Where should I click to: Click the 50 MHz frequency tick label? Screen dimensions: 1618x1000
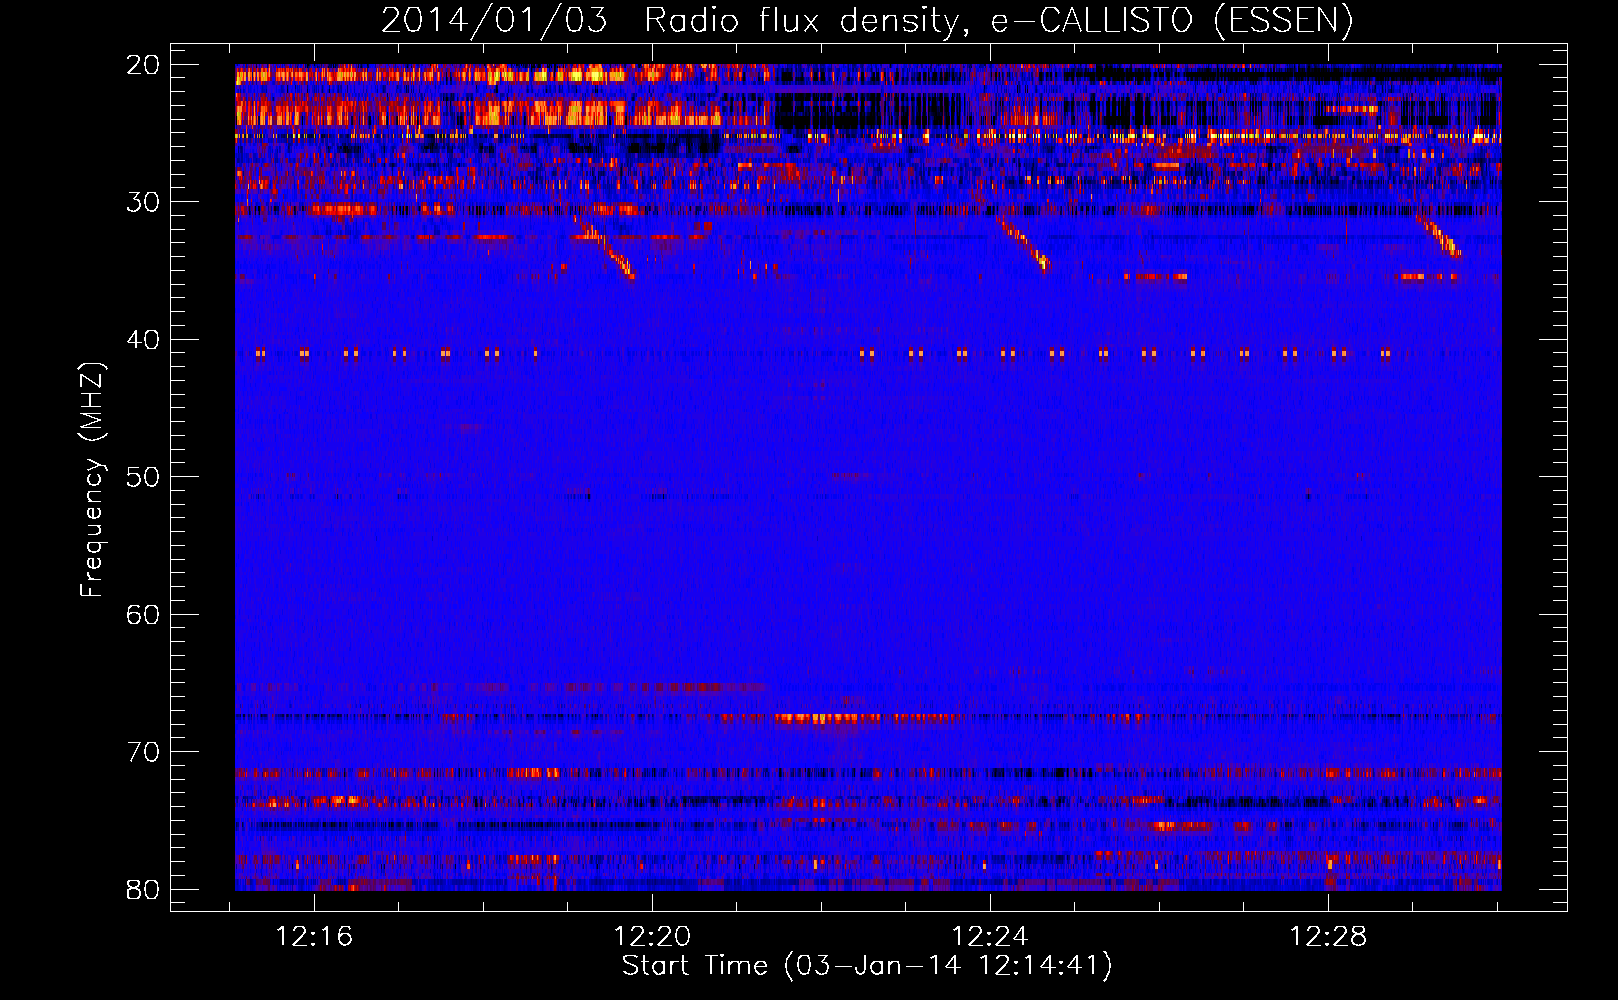(x=143, y=477)
